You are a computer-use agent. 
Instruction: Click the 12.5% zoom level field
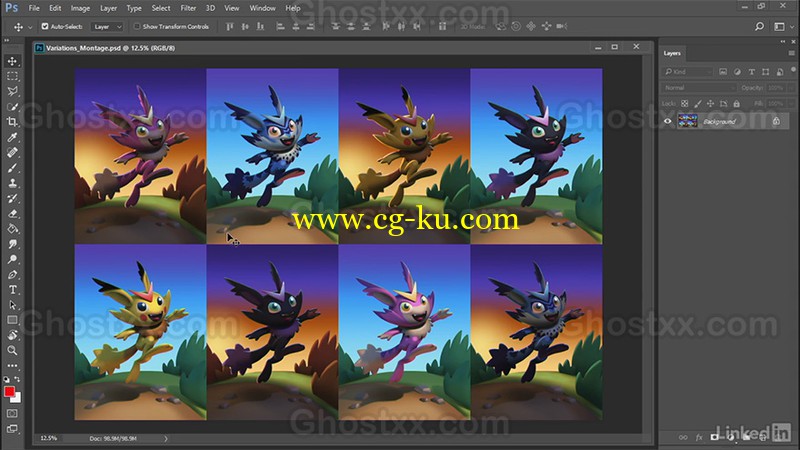(x=49, y=438)
